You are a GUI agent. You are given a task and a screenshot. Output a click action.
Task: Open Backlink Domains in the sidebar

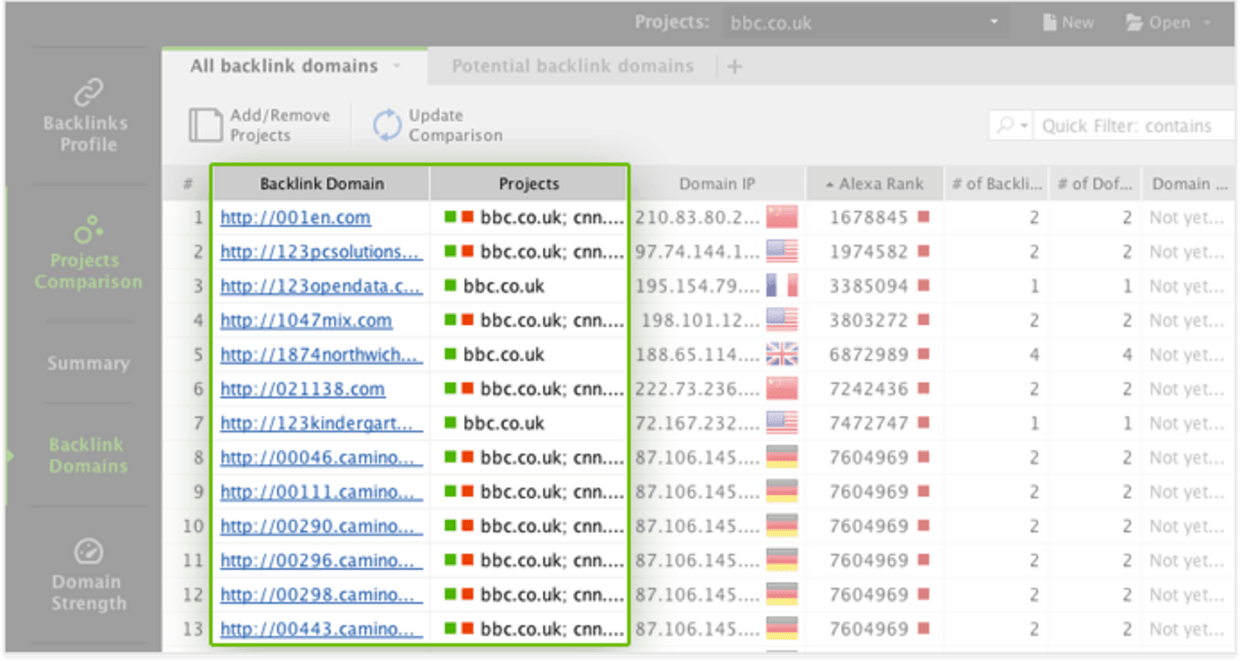click(88, 456)
